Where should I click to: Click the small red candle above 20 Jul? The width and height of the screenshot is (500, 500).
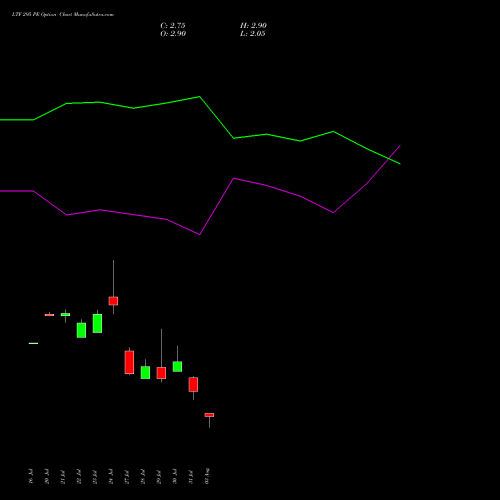click(49, 315)
